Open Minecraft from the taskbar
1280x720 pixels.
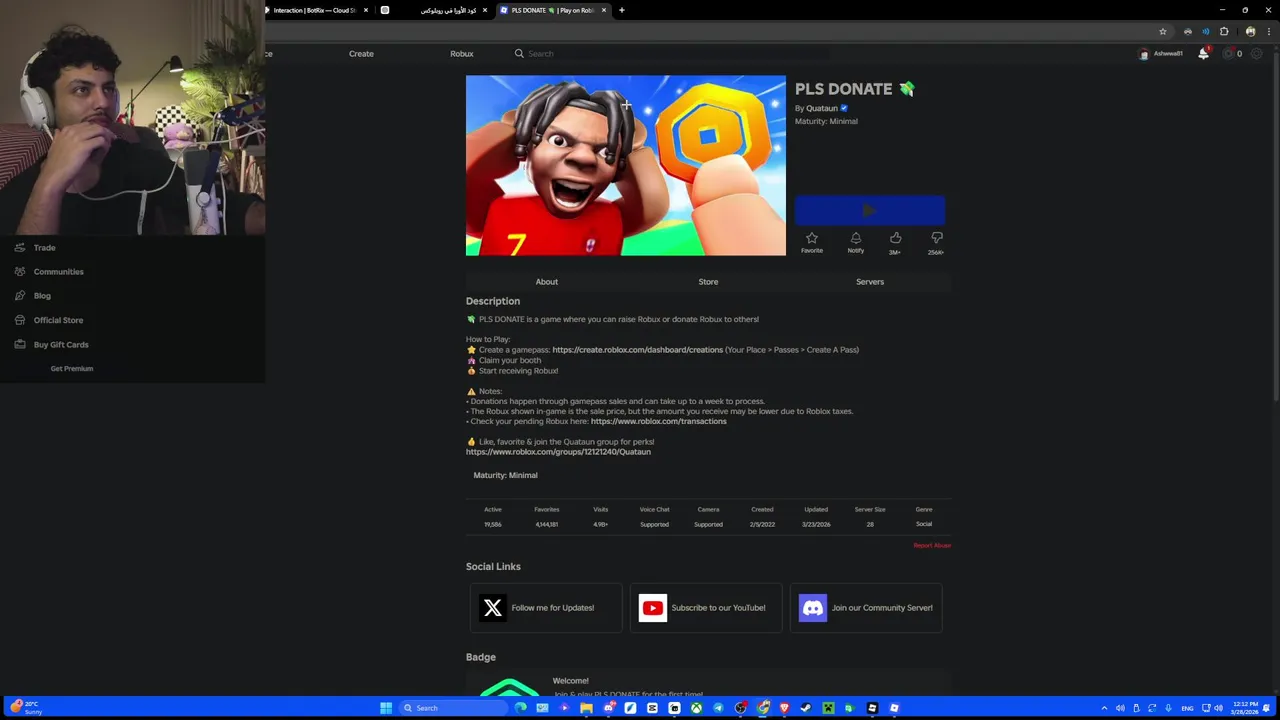(828, 708)
